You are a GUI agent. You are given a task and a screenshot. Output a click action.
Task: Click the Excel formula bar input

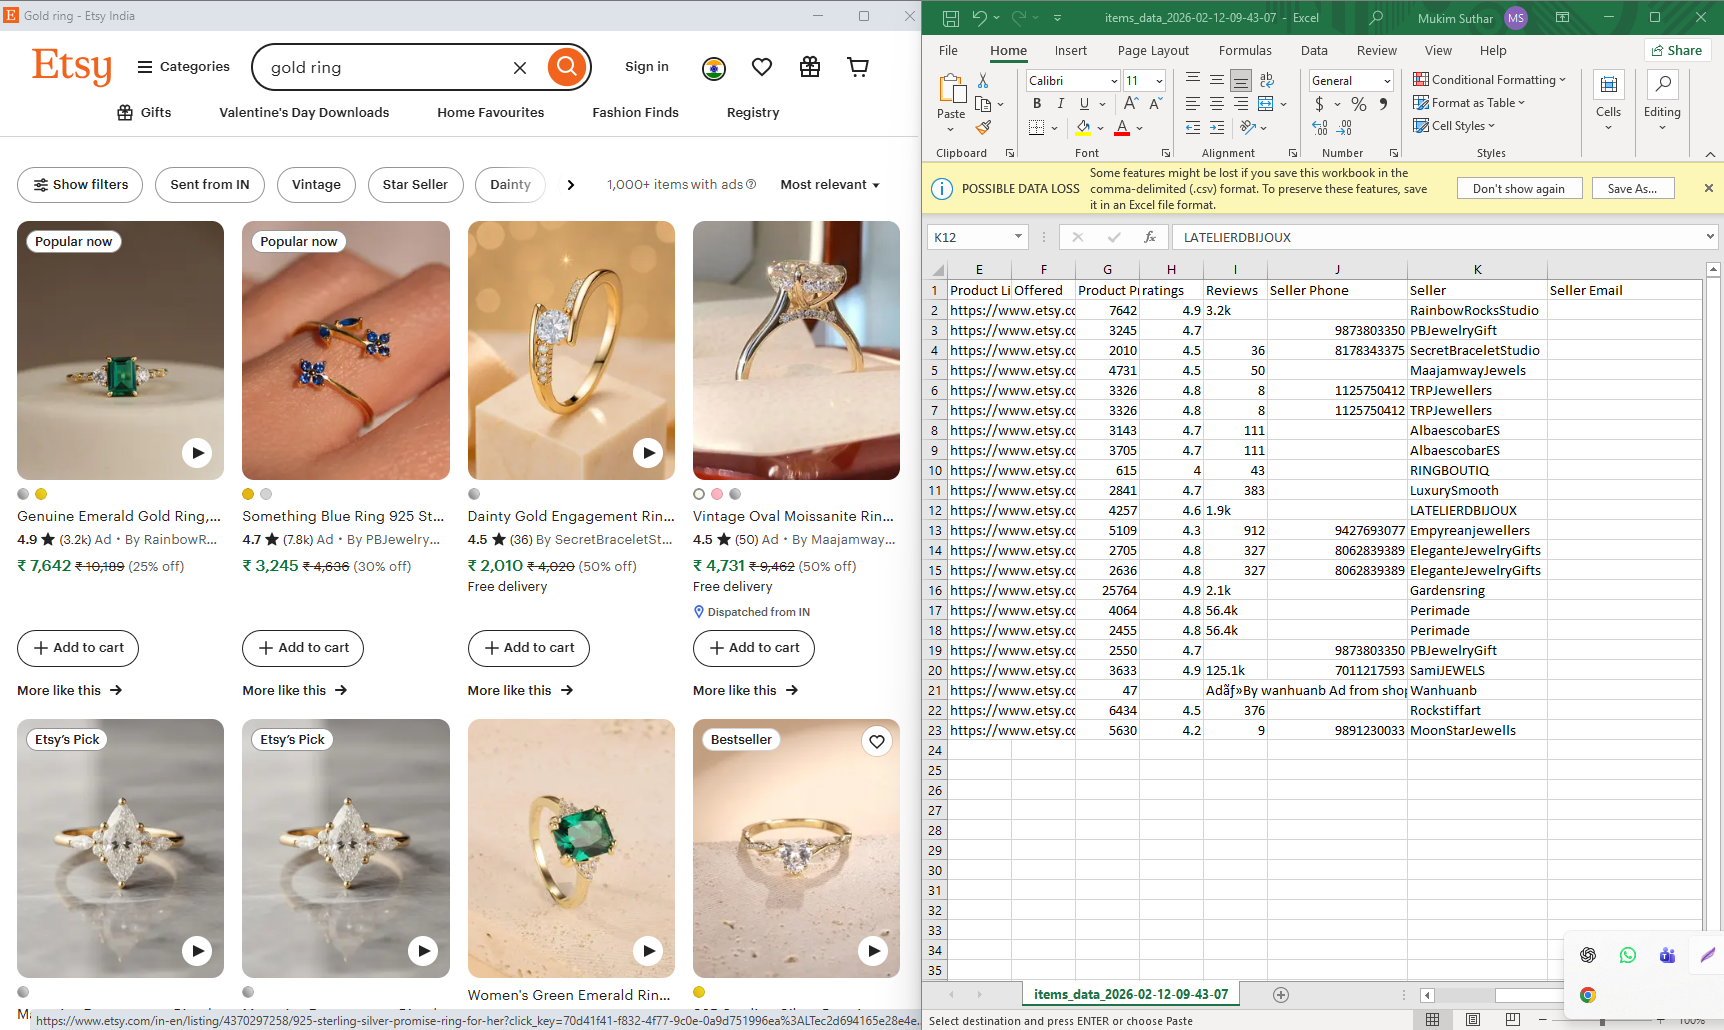coord(1440,237)
